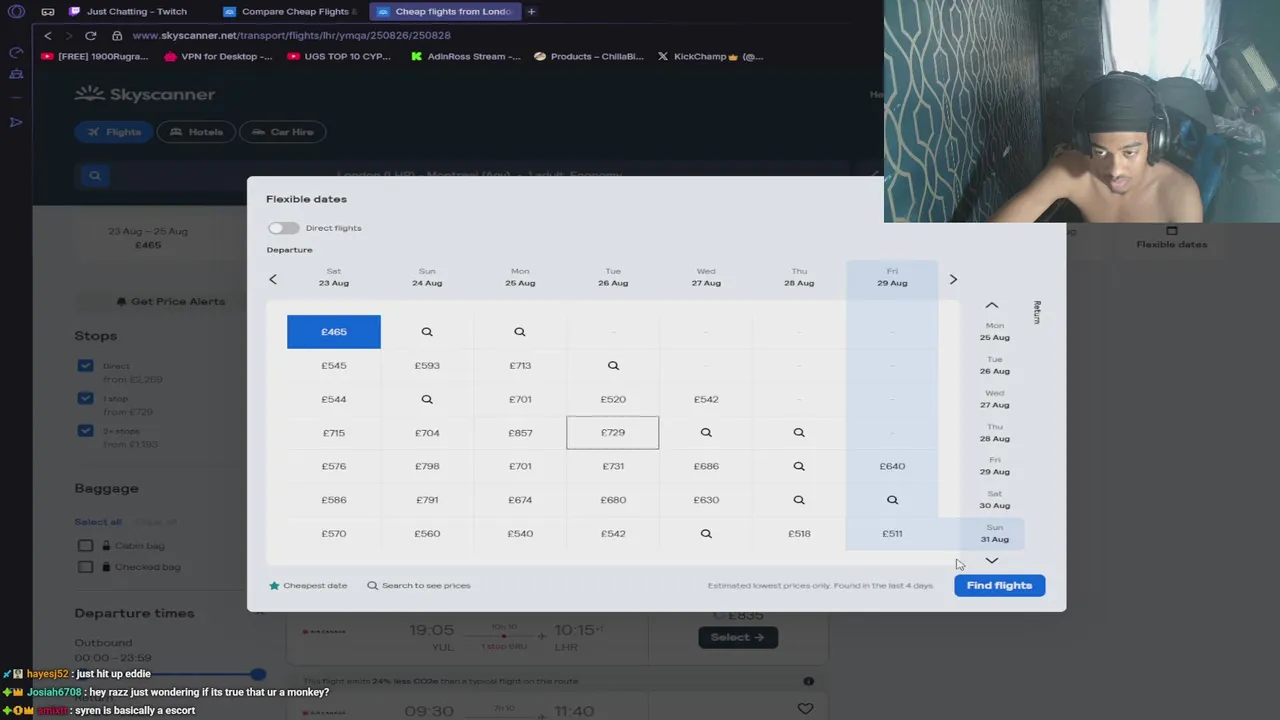Open KickChamp bookmark

click(710, 57)
